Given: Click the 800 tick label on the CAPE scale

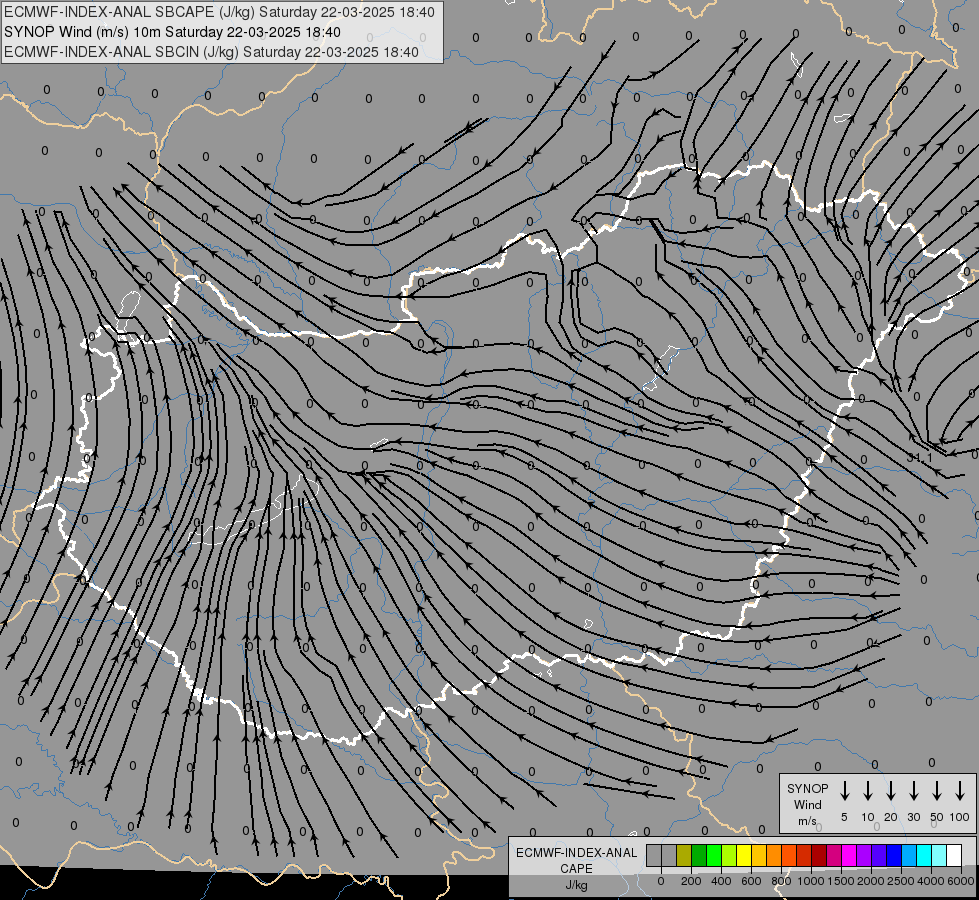Looking at the screenshot, I should pos(781,881).
